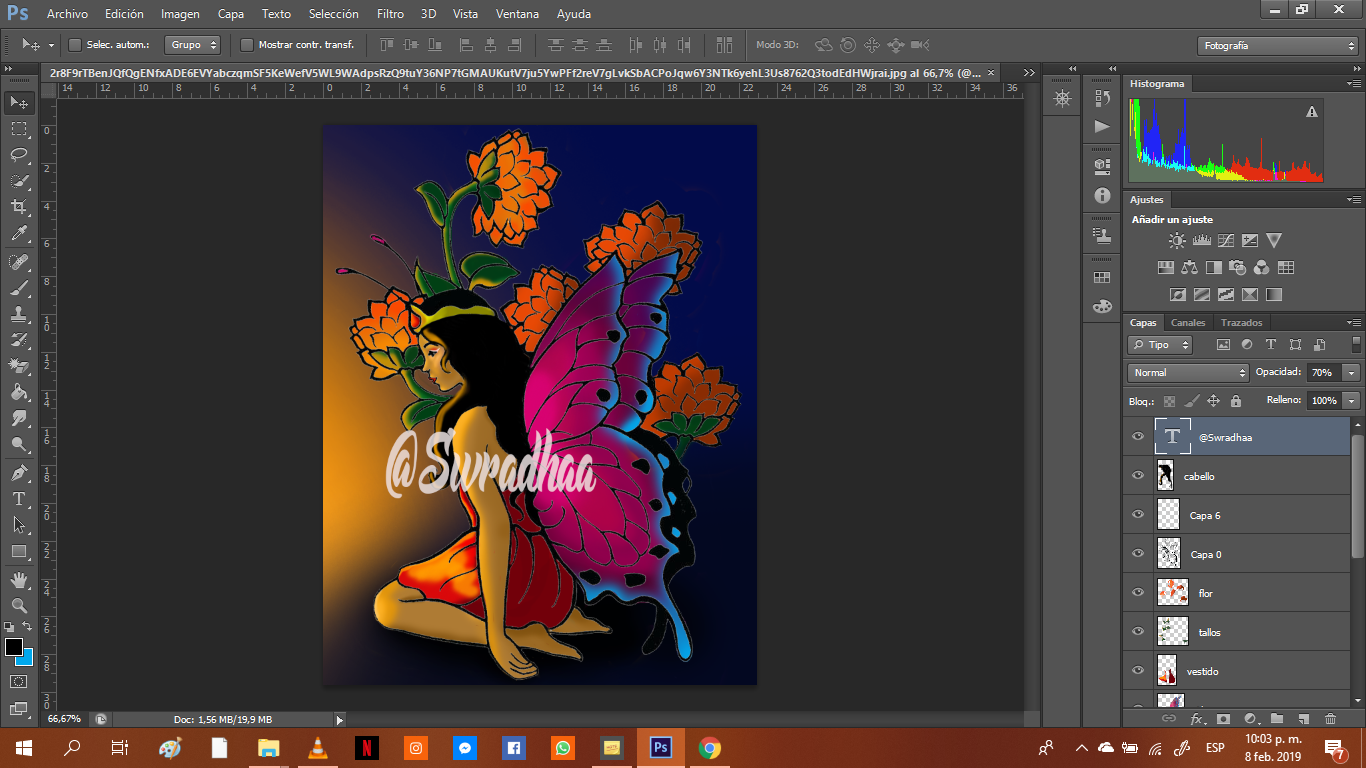Open the History panel icon
Screen dimensions: 1366x768
[1102, 98]
